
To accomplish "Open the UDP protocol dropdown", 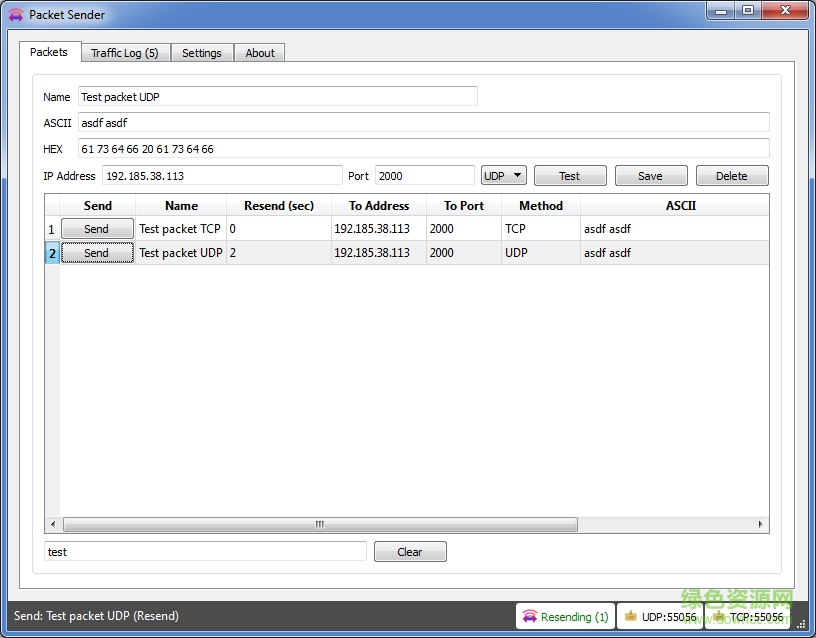I will (x=503, y=175).
